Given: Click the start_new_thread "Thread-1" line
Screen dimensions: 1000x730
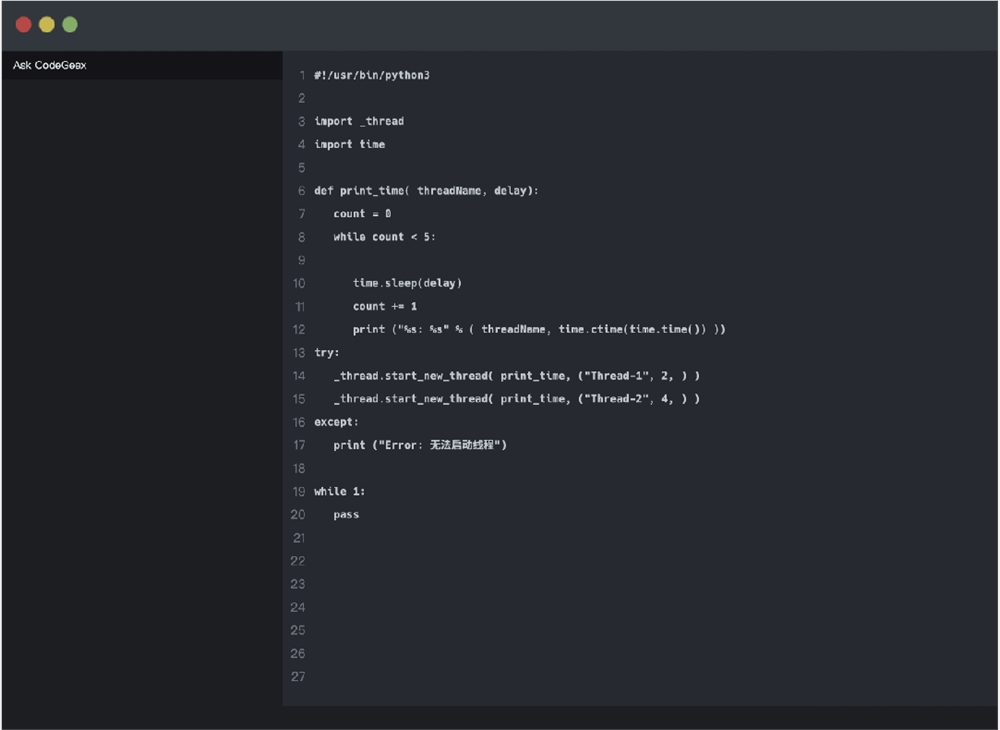Looking at the screenshot, I should [x=517, y=376].
